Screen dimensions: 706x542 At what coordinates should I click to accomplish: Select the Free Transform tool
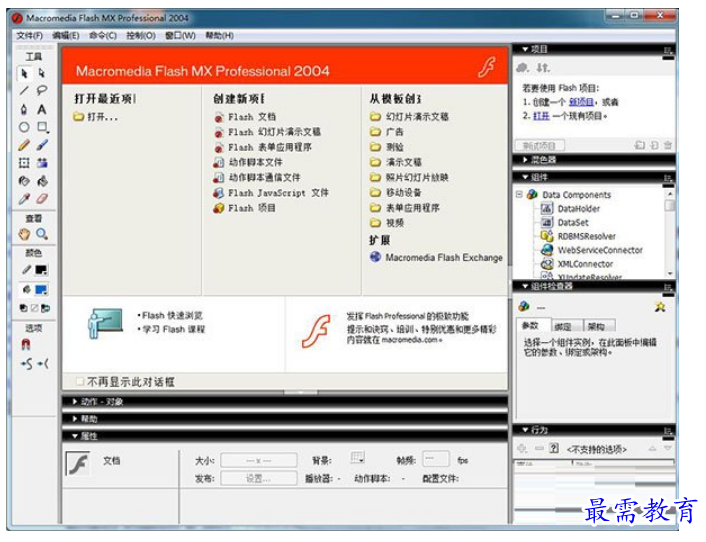24,163
